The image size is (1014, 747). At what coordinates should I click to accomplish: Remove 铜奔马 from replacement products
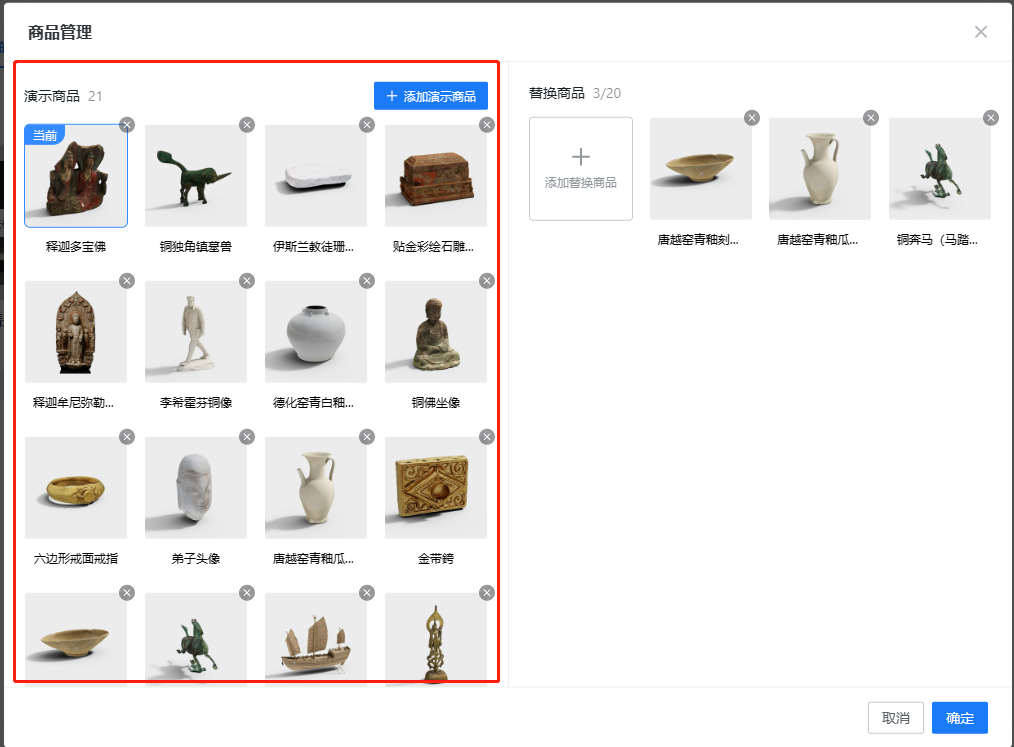[x=991, y=118]
